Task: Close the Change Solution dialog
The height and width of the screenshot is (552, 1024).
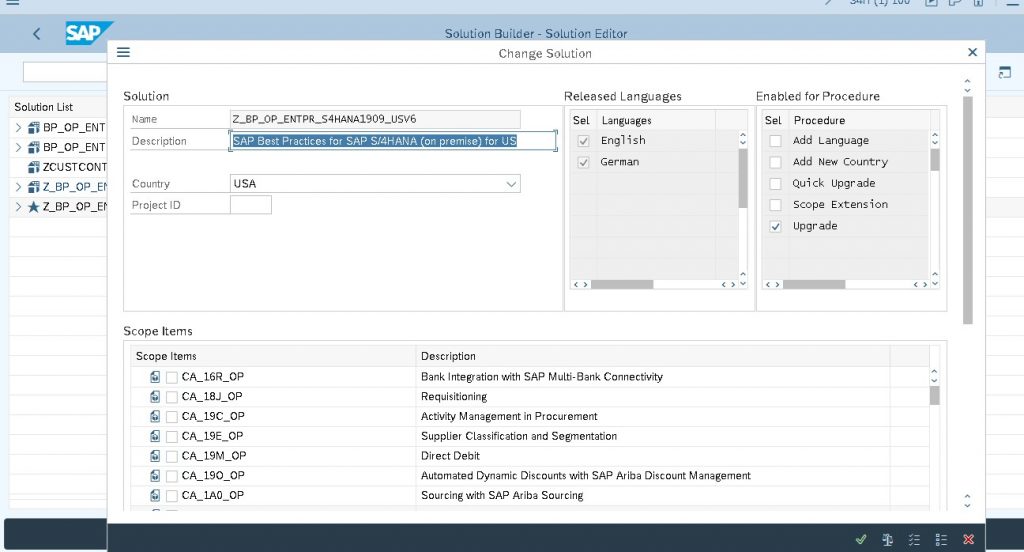Action: 972,52
